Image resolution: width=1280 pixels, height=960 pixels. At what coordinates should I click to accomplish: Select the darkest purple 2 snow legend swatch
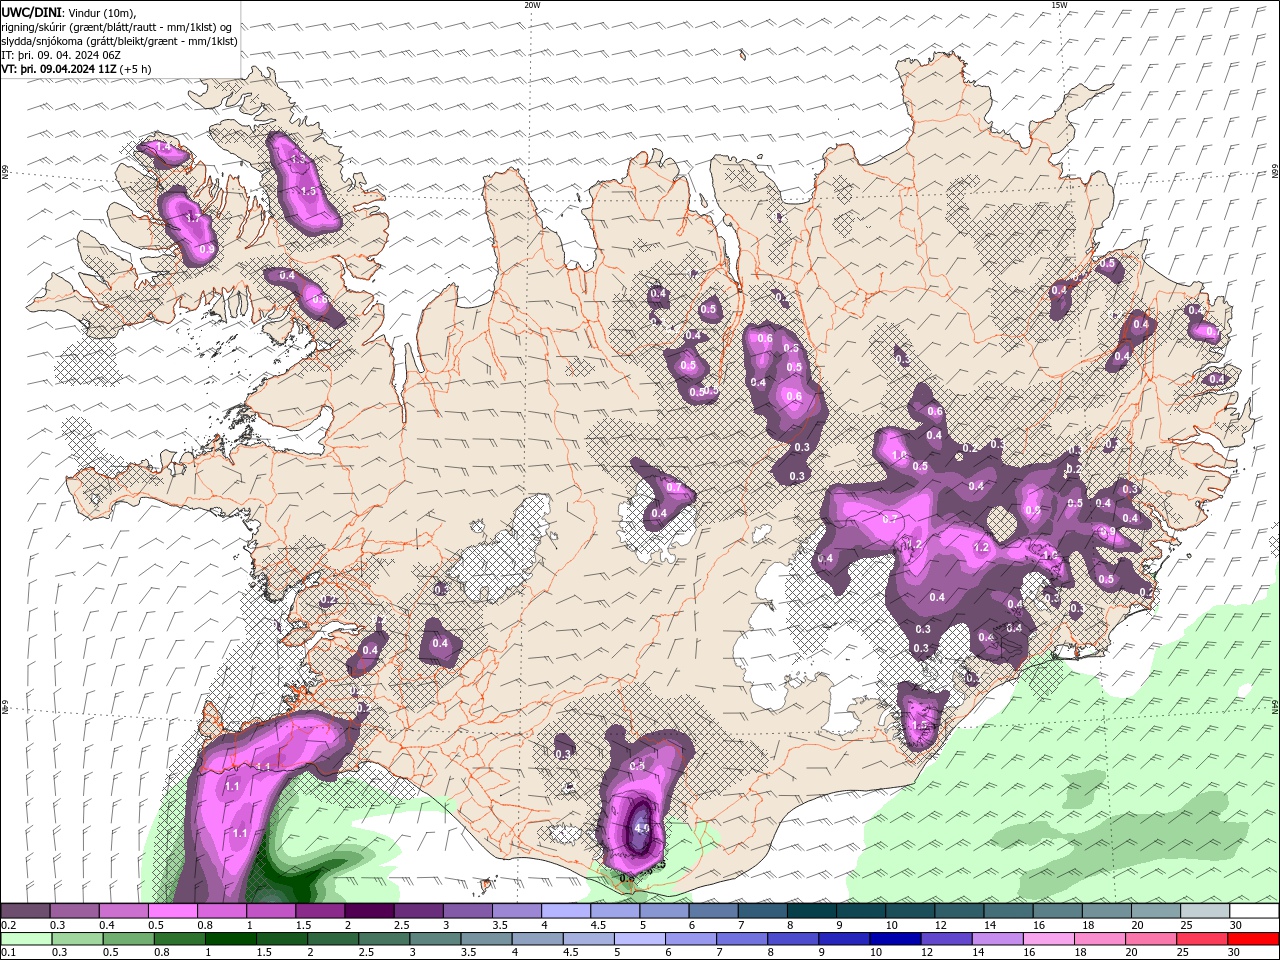tap(369, 911)
